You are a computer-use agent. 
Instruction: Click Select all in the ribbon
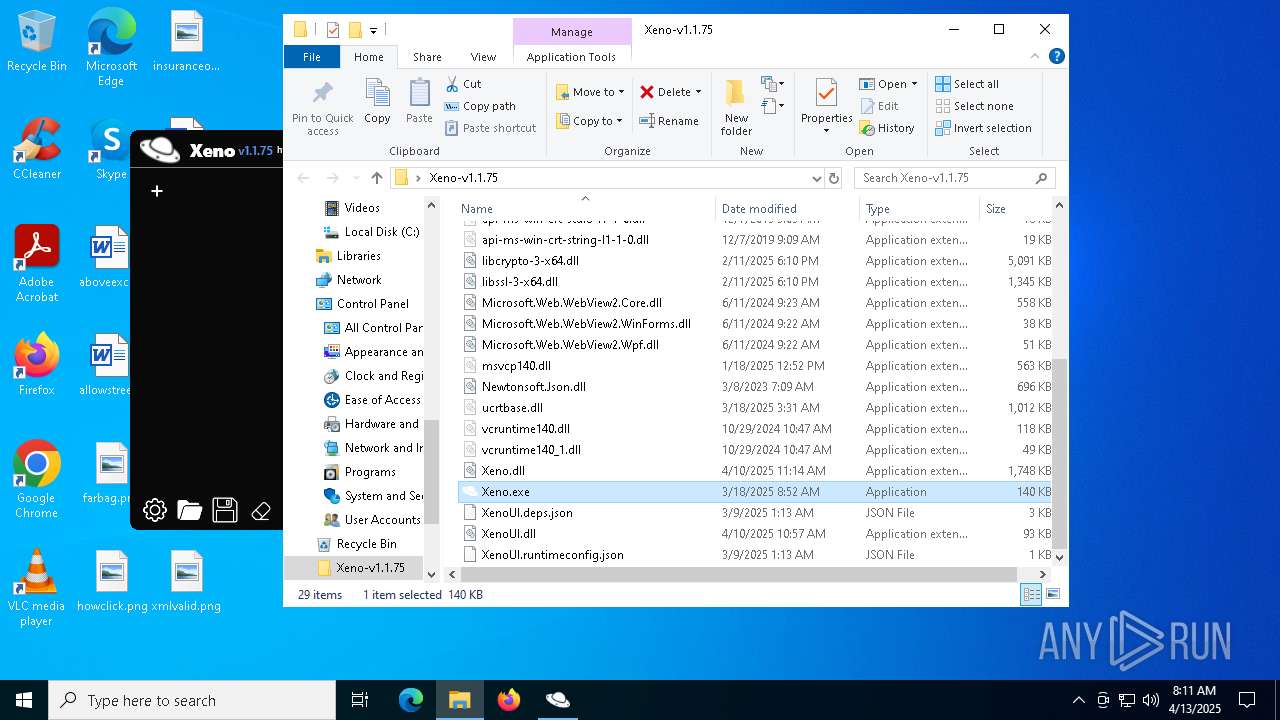coord(967,84)
